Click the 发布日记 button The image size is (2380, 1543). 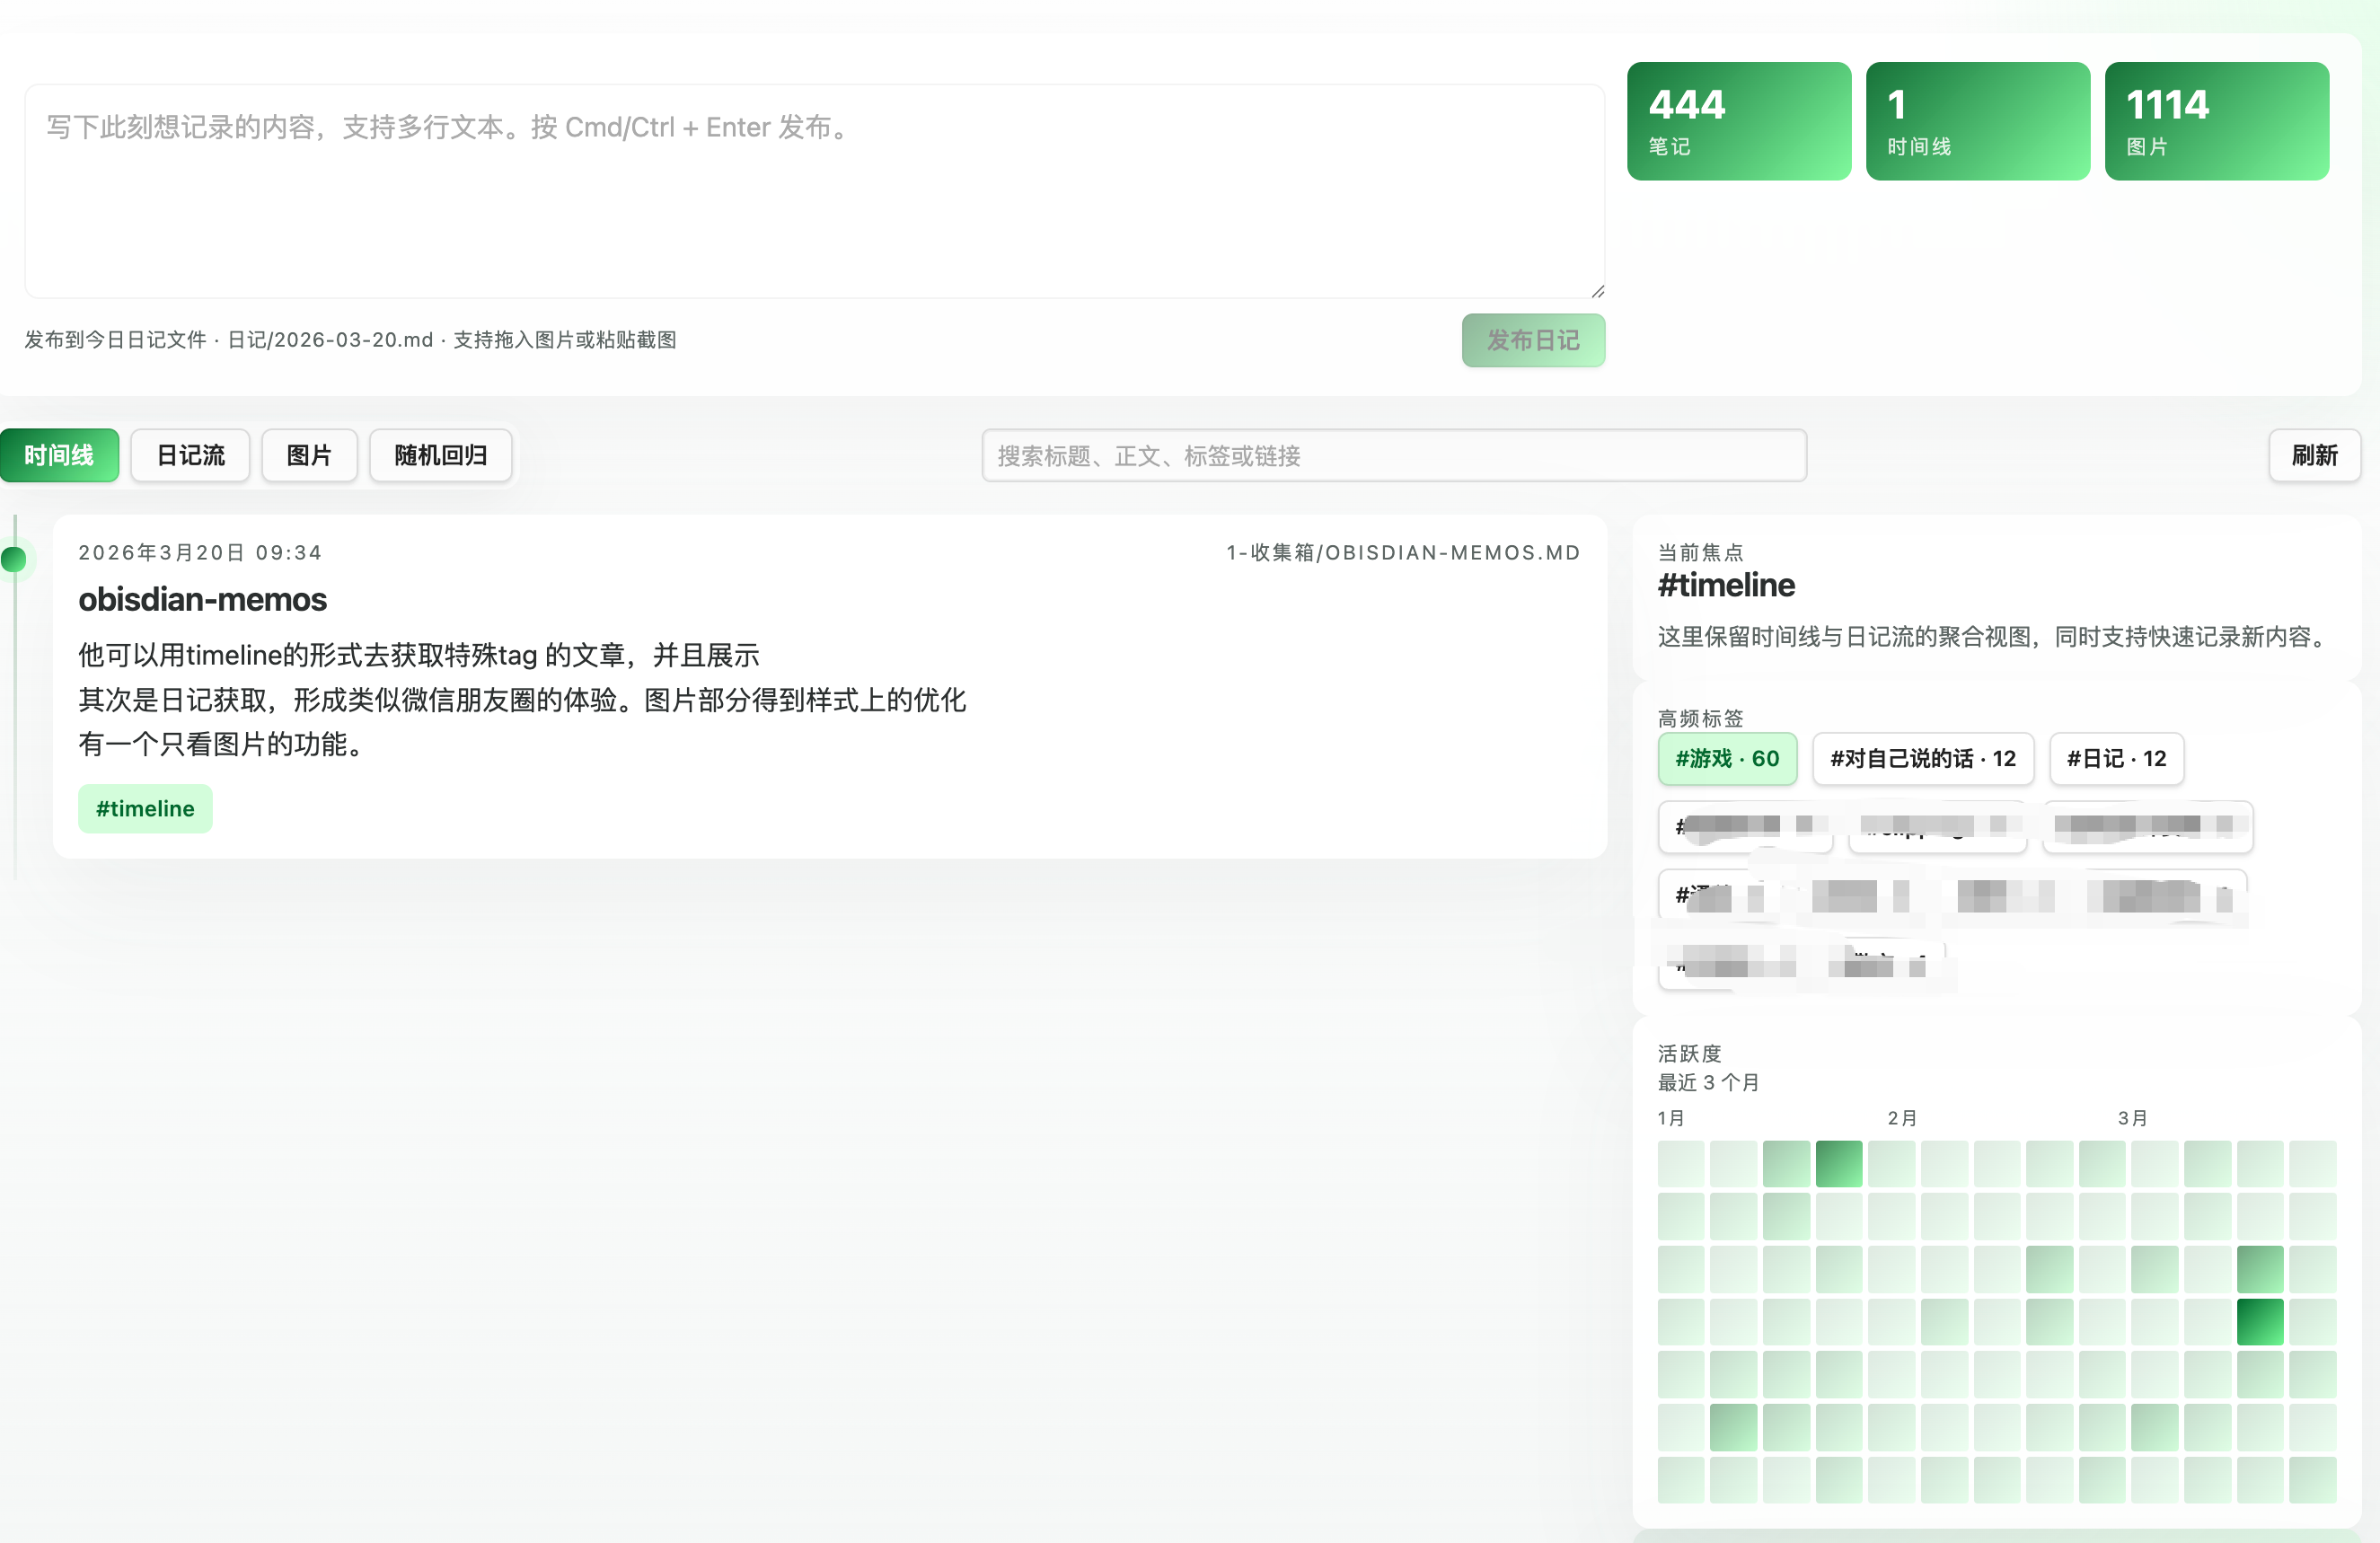click(1532, 340)
